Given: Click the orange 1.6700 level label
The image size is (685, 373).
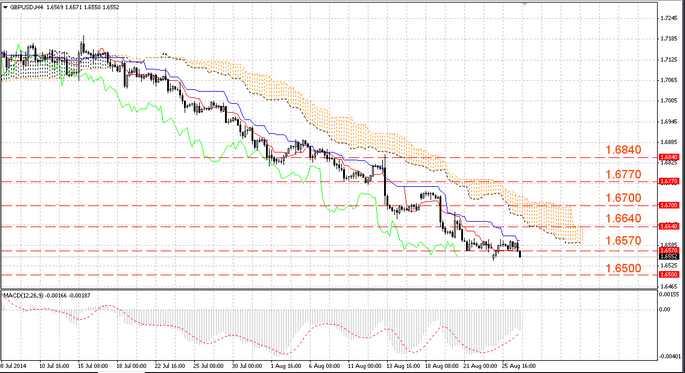Looking at the screenshot, I should tap(623, 198).
